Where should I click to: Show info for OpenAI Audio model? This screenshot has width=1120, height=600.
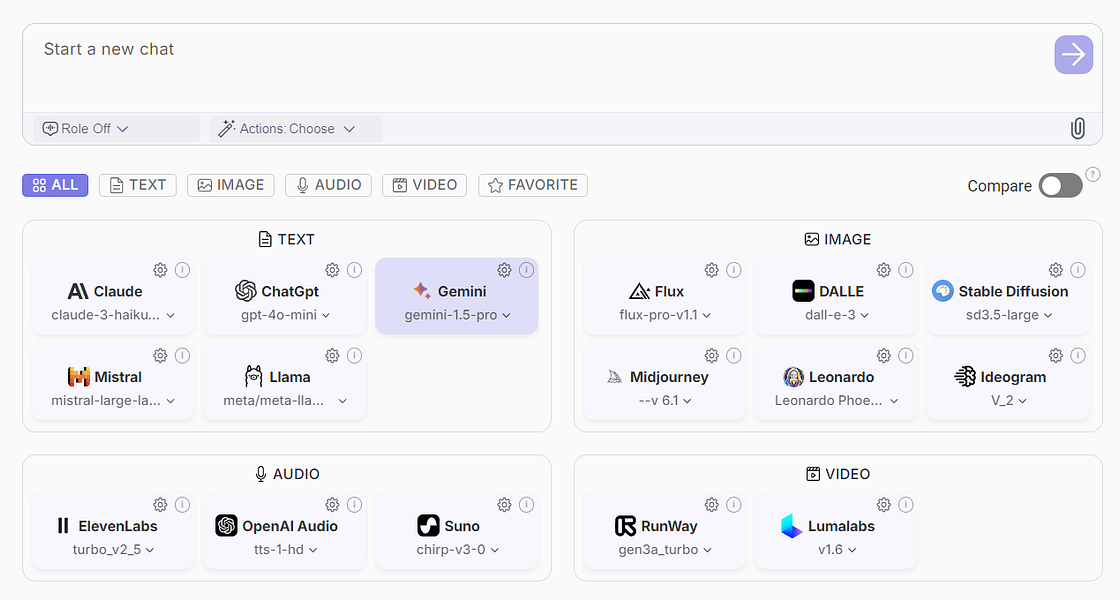point(354,505)
